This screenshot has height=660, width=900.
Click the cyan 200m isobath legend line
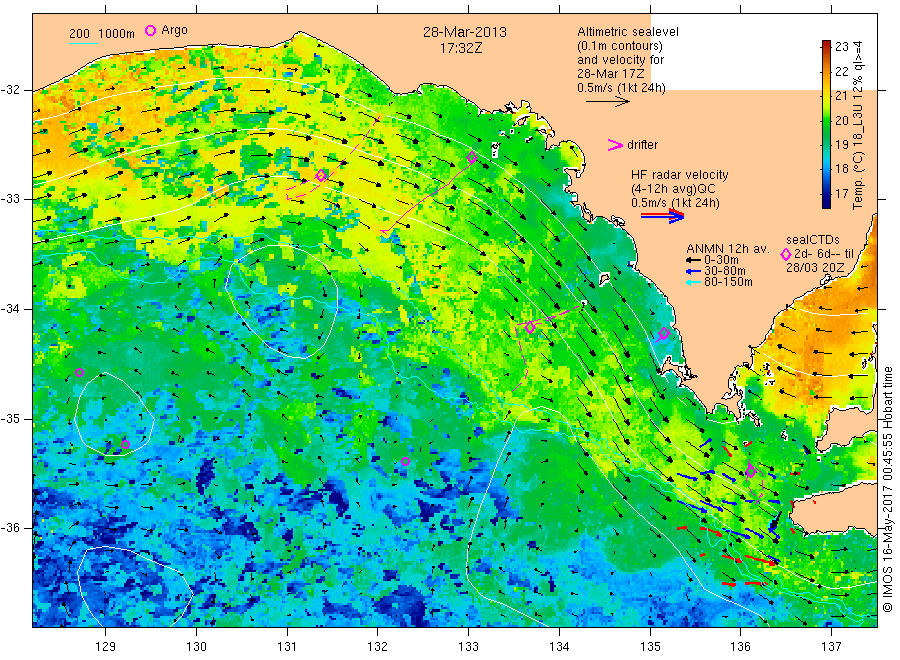tap(83, 42)
